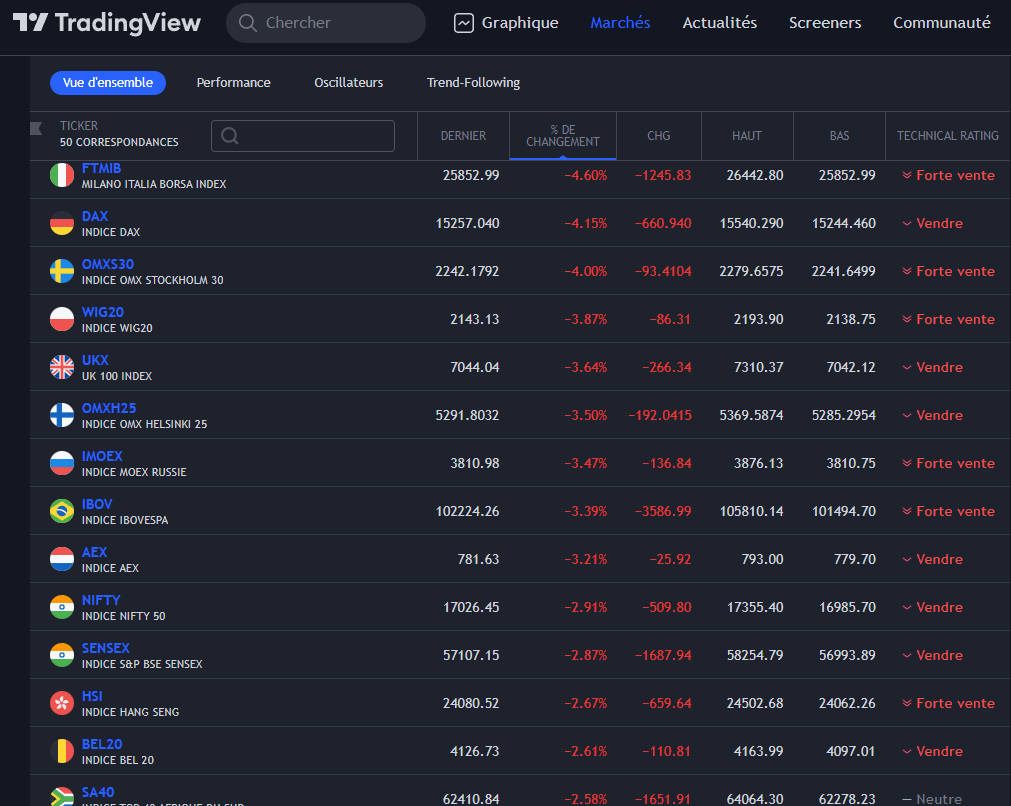1011x806 pixels.
Task: Open the Communauté menu
Action: tap(941, 23)
